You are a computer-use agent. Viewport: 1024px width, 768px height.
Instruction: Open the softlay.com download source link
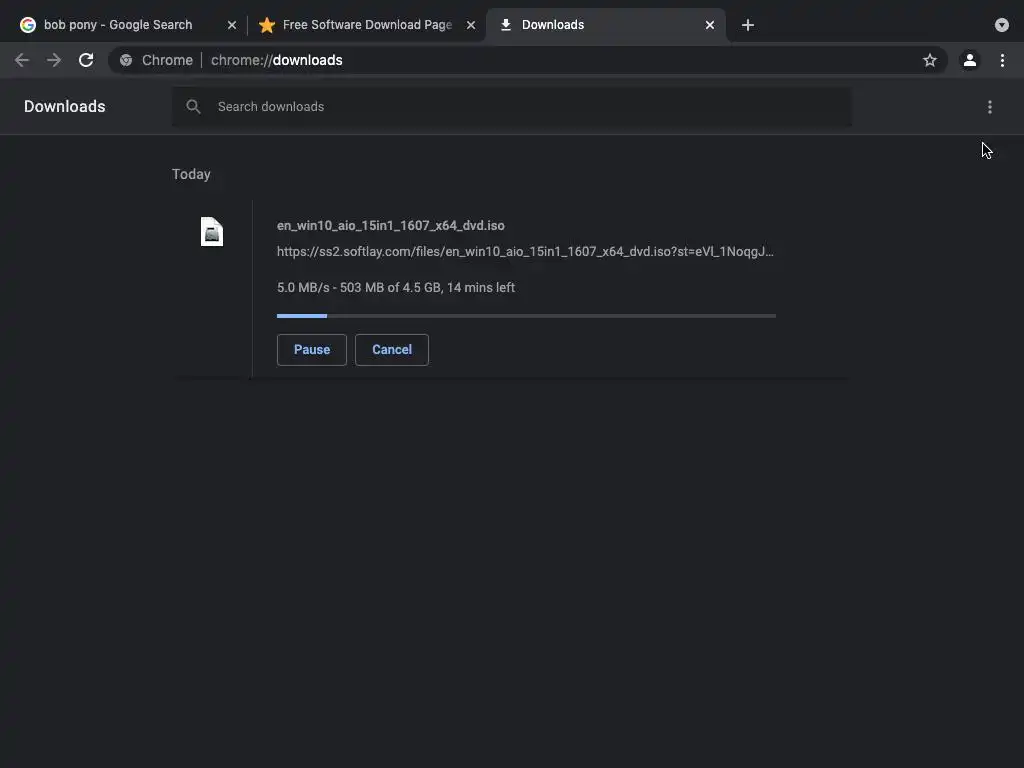pos(525,251)
